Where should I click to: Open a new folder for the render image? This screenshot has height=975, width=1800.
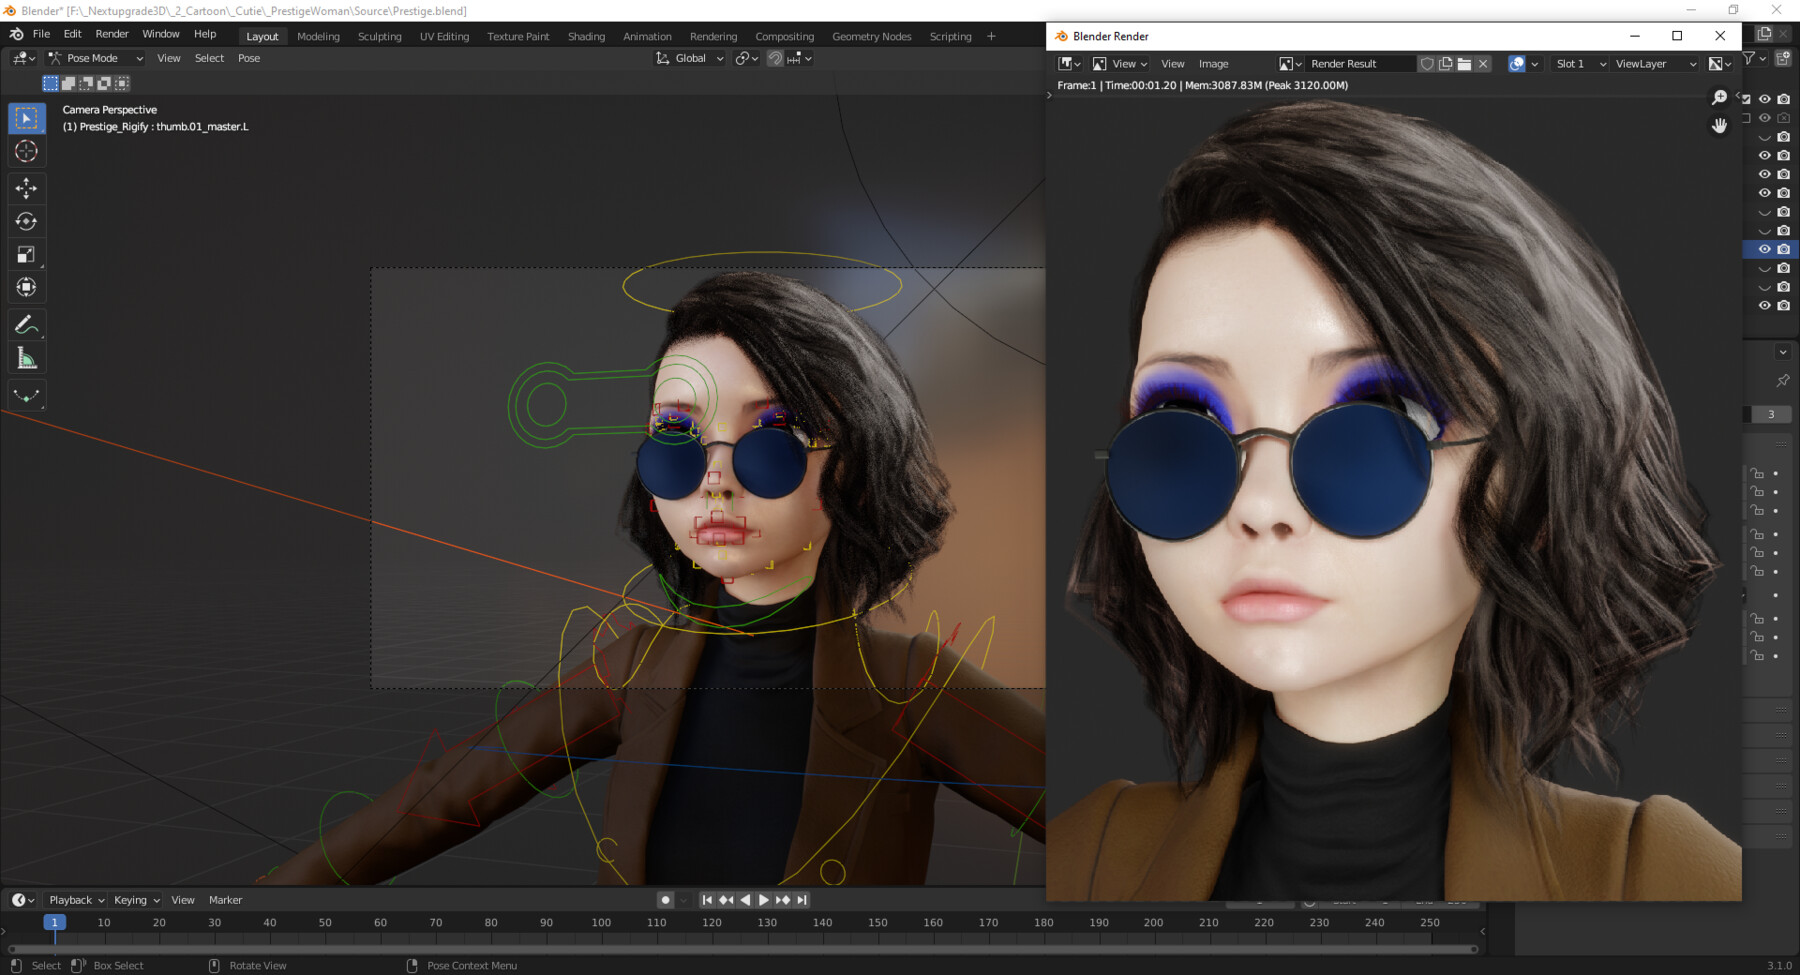pos(1464,63)
